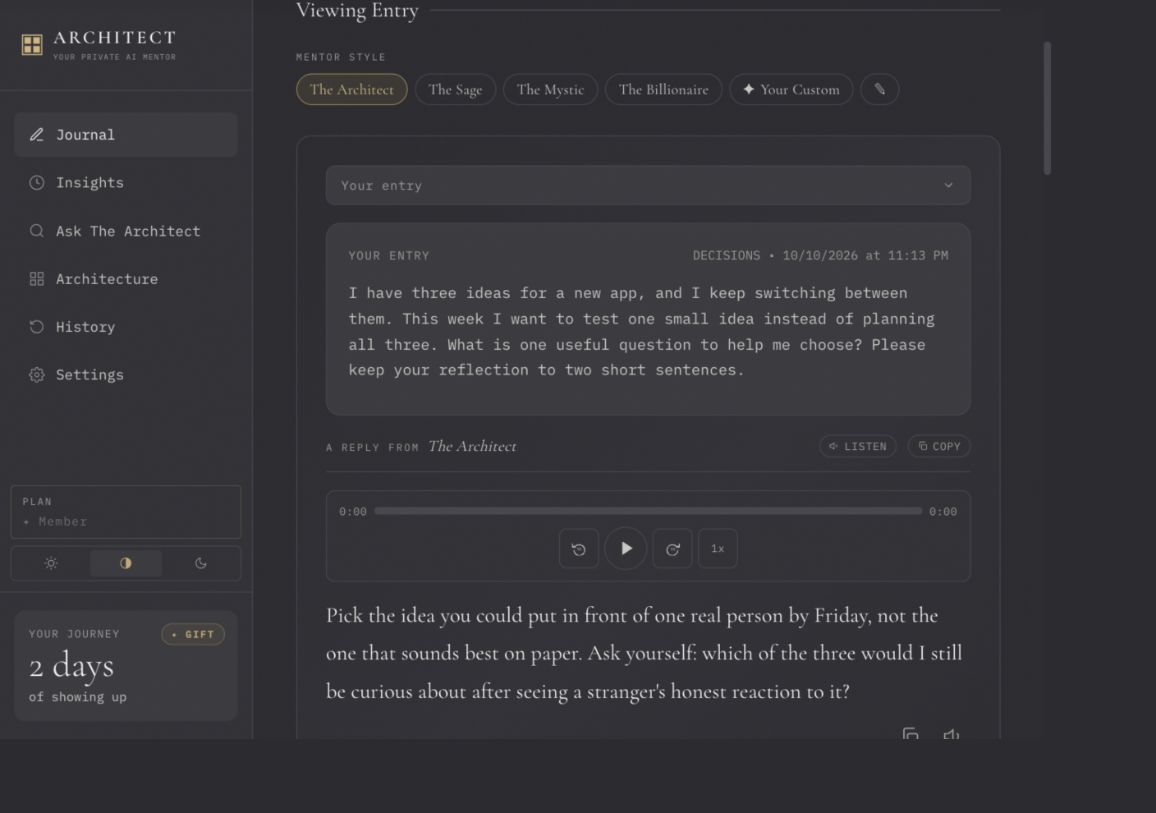Open Ask The Architect page
The height and width of the screenshot is (813, 1156).
pyautogui.click(x=125, y=231)
